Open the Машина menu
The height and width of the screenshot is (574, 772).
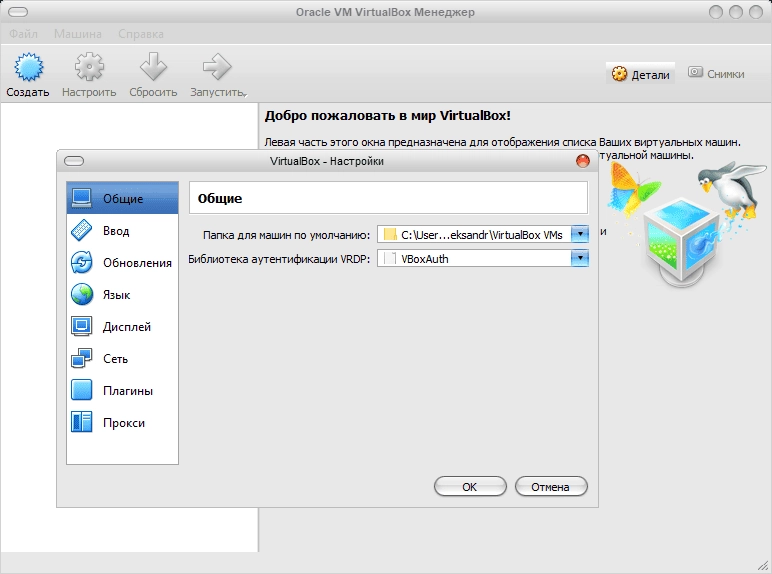[78, 34]
